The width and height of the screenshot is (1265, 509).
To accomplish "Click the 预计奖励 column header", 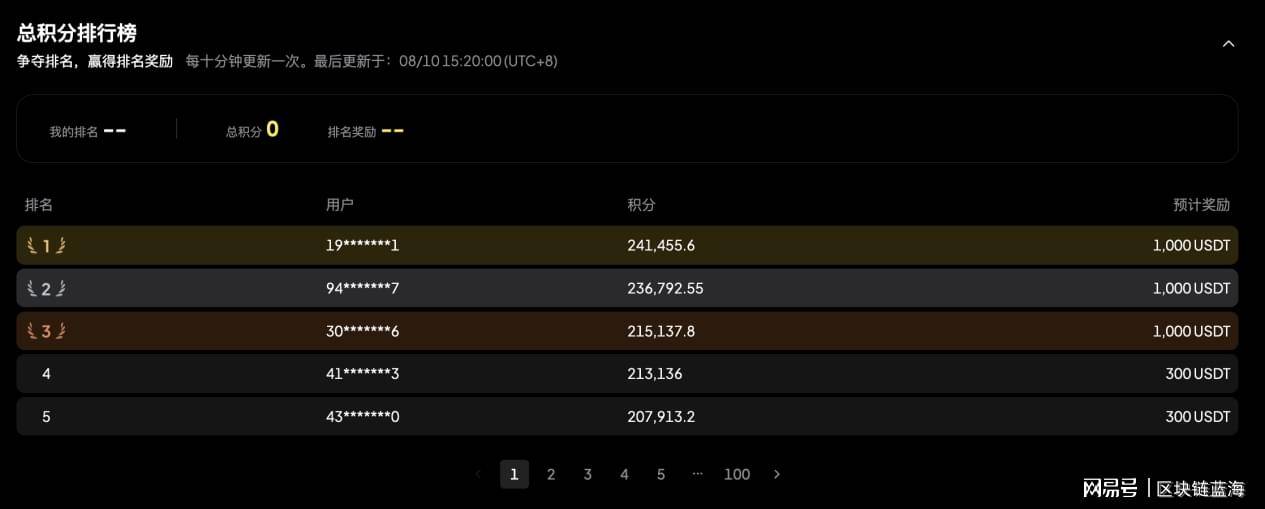I will (x=1202, y=205).
